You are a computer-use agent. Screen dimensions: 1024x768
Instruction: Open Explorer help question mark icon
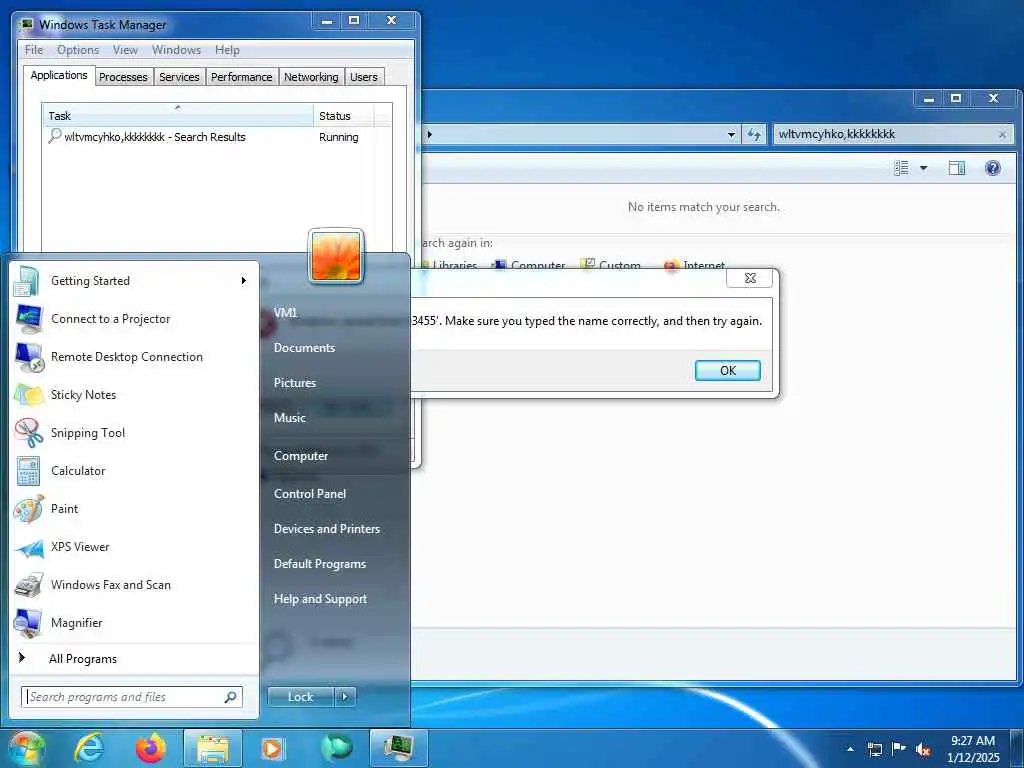pyautogui.click(x=993, y=168)
